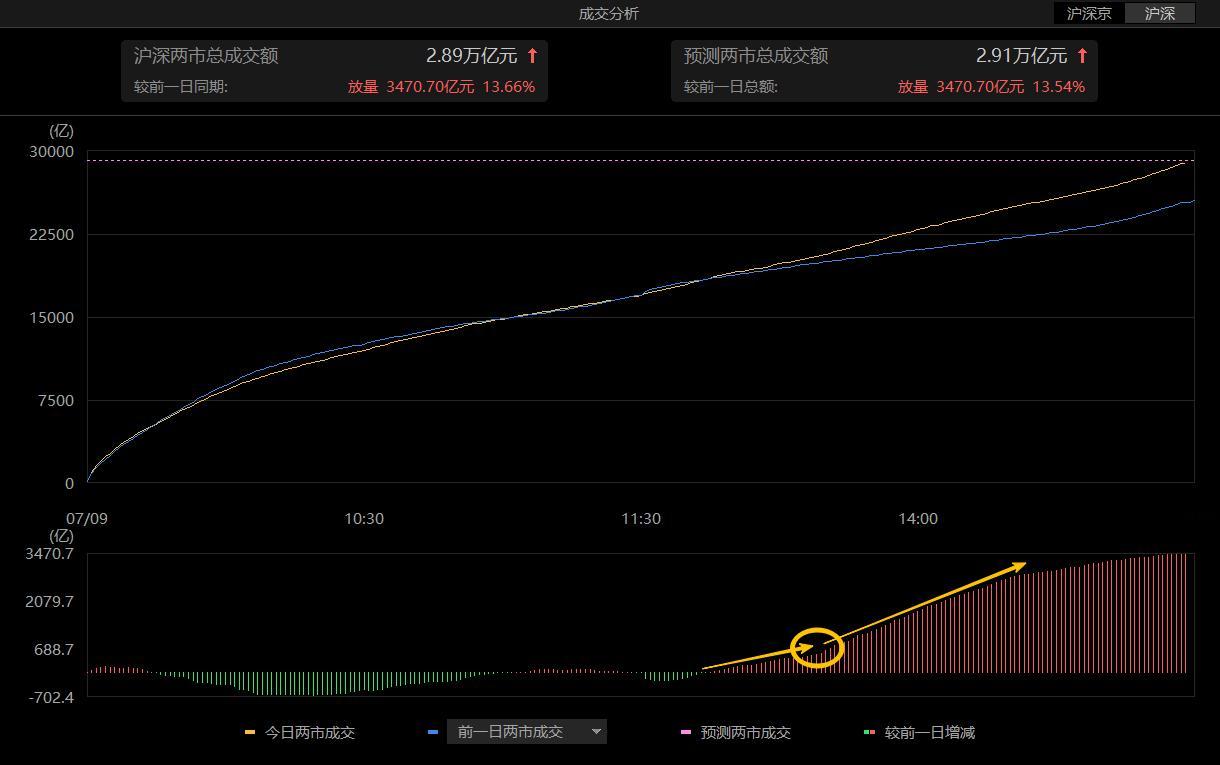The height and width of the screenshot is (765, 1220).
Task: Click the 22500 y-axis label
Action: [52, 235]
